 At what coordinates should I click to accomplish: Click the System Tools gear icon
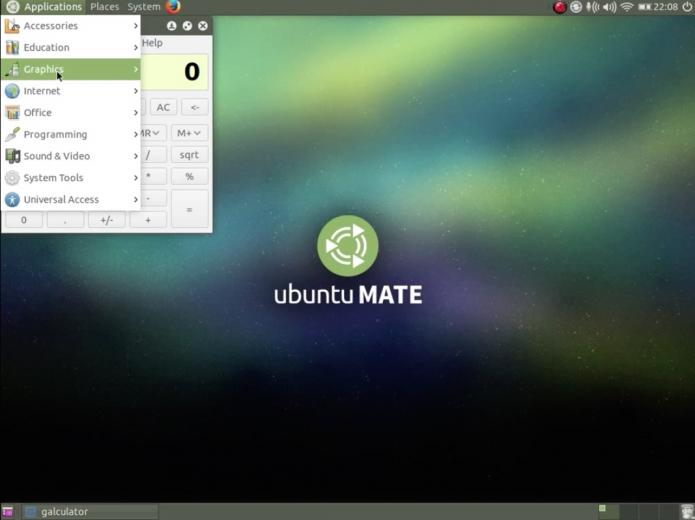click(x=12, y=178)
